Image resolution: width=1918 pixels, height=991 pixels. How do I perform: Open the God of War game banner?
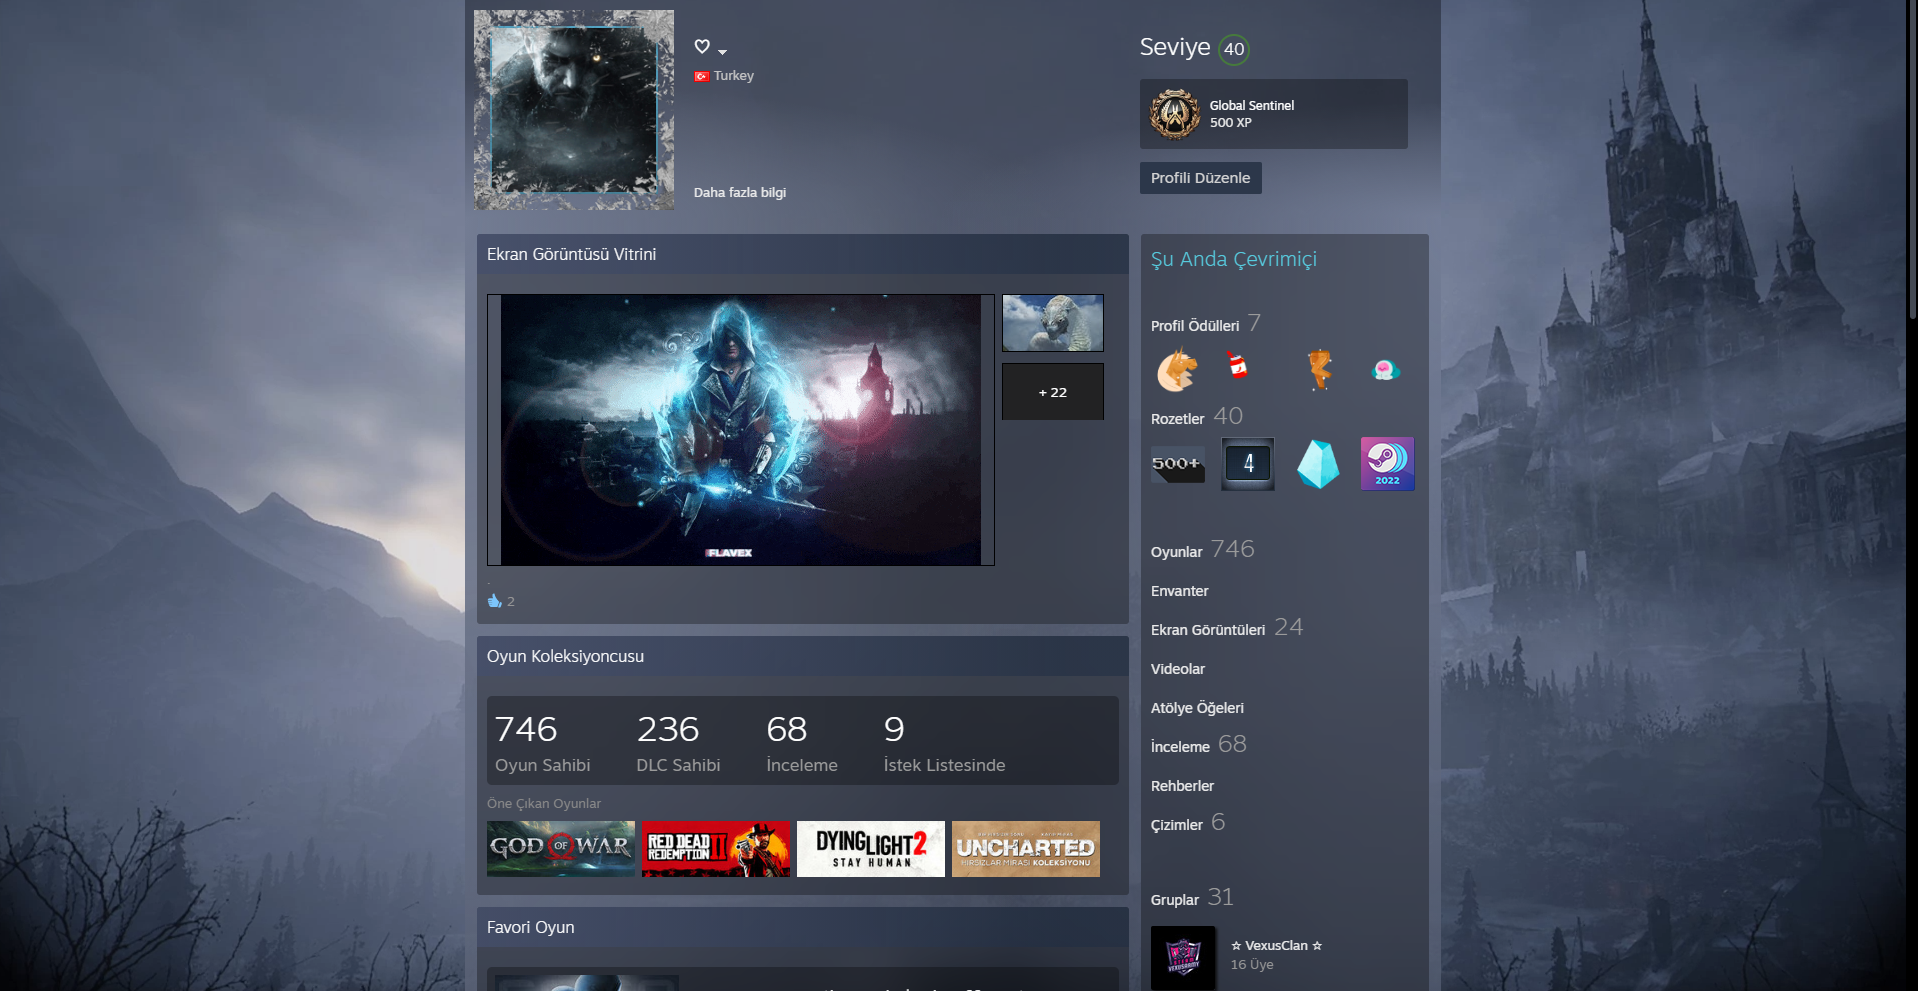point(561,849)
